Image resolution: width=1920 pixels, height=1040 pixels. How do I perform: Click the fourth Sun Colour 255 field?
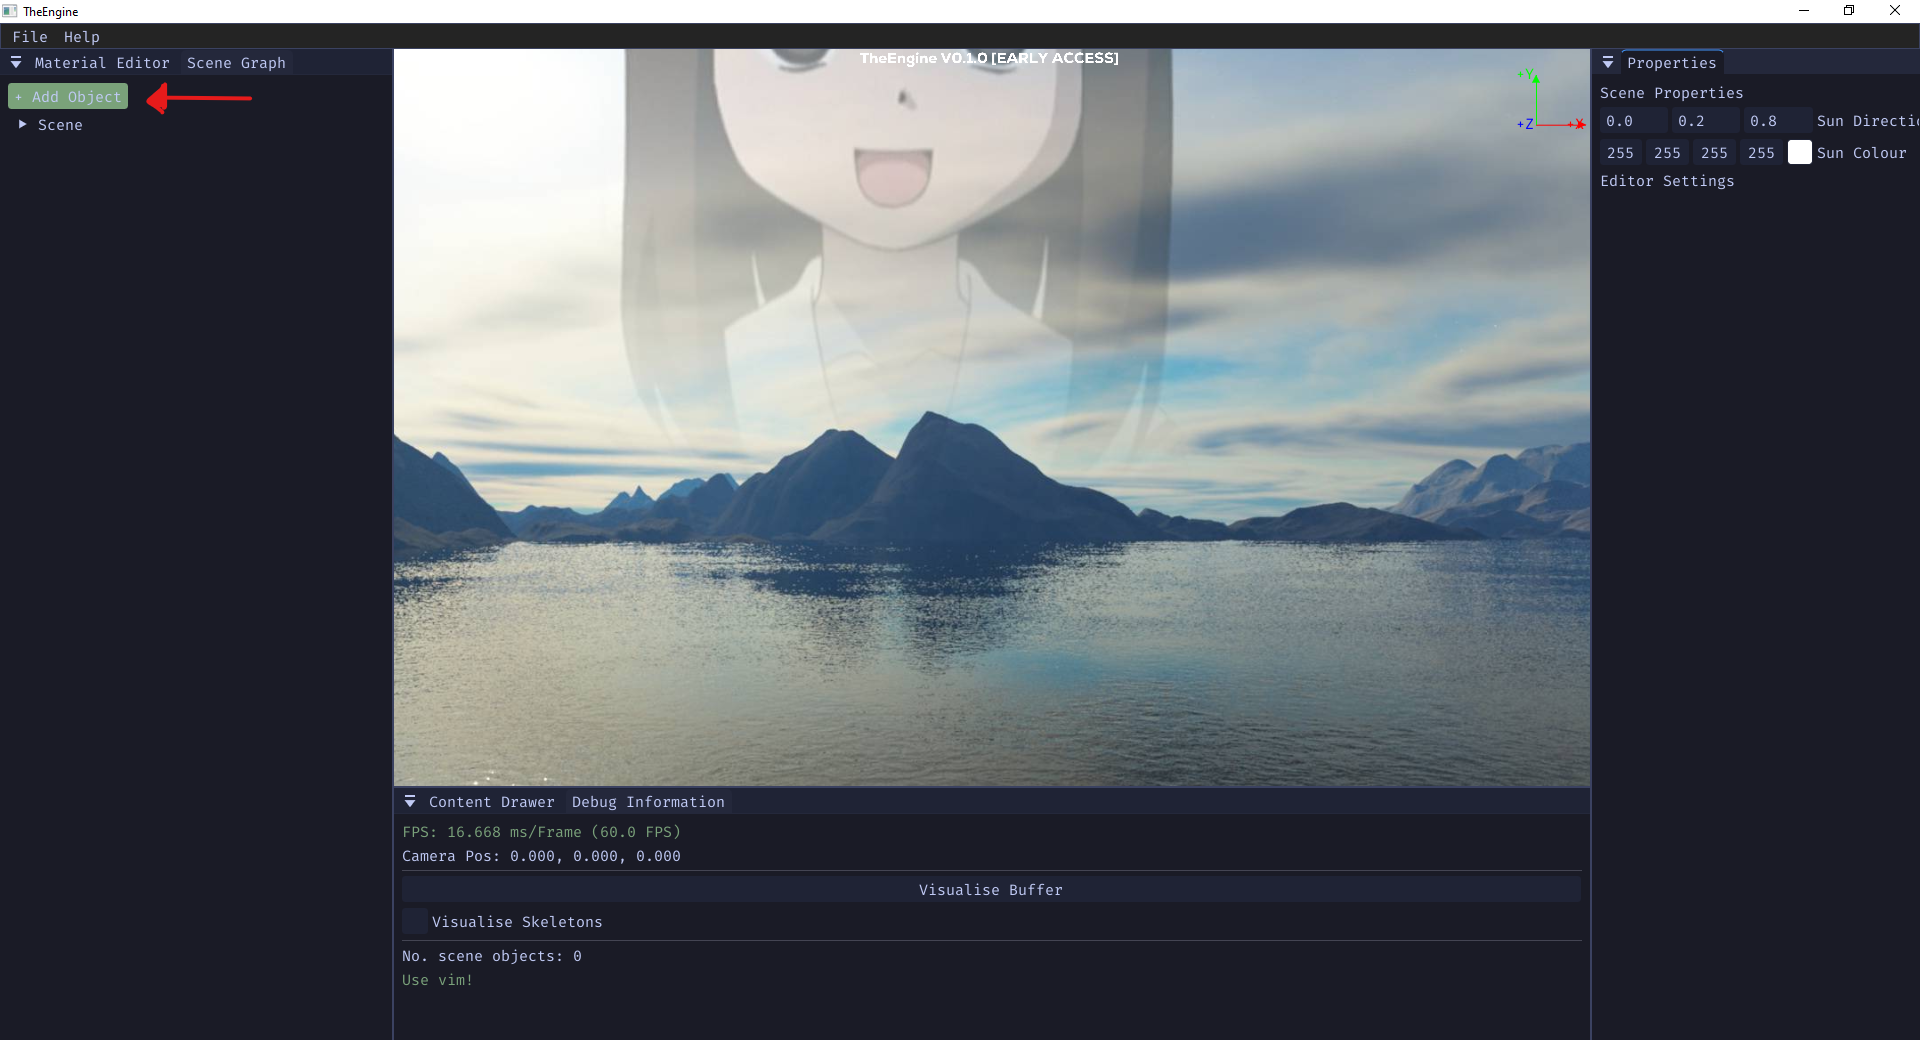(1762, 153)
